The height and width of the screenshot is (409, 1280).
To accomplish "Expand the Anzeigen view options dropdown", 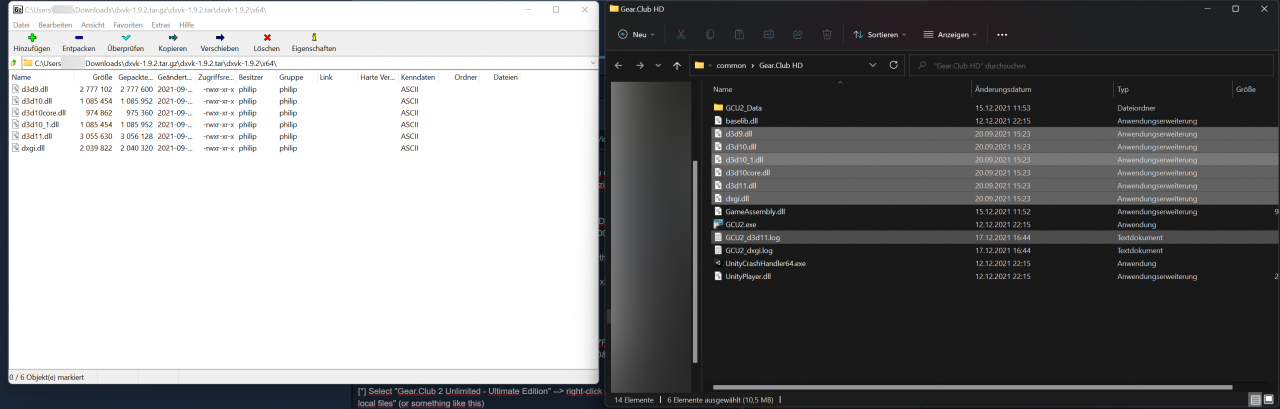I will [950, 34].
